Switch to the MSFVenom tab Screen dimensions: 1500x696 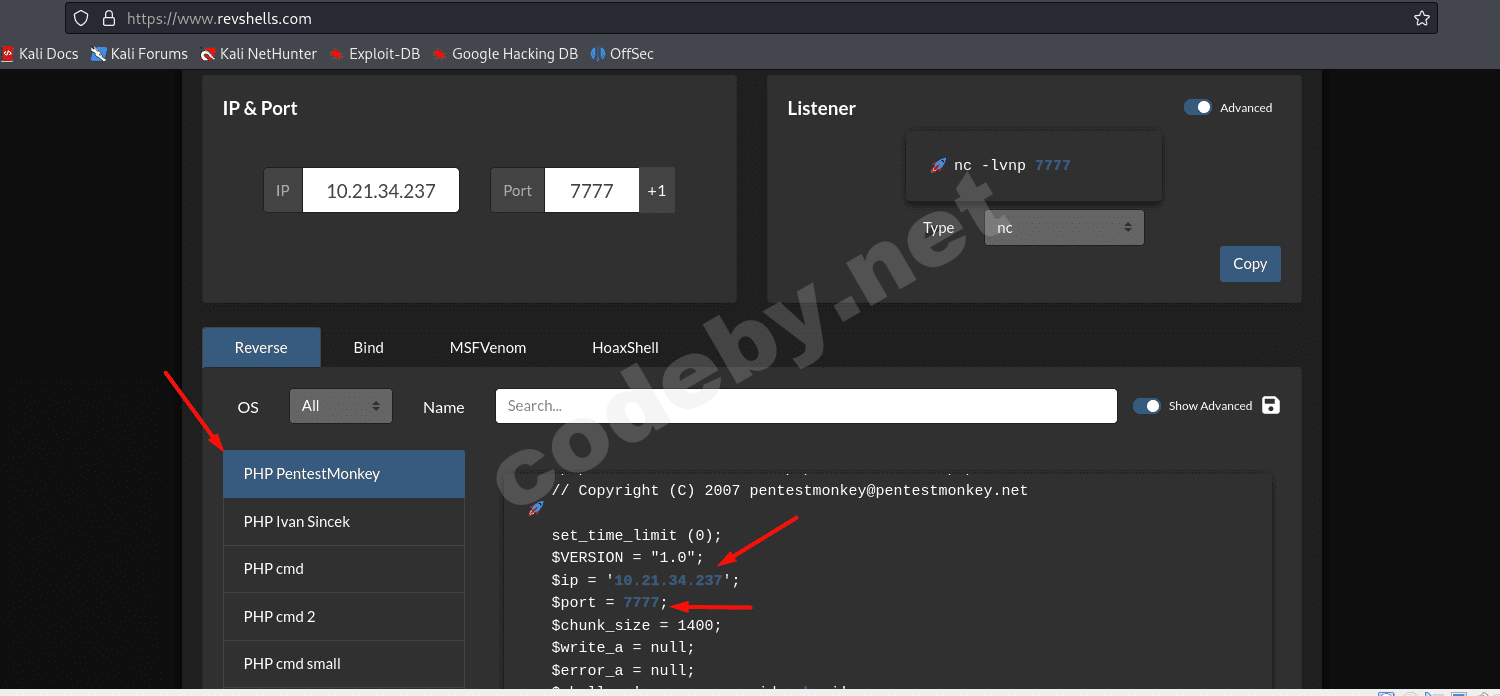tap(488, 347)
